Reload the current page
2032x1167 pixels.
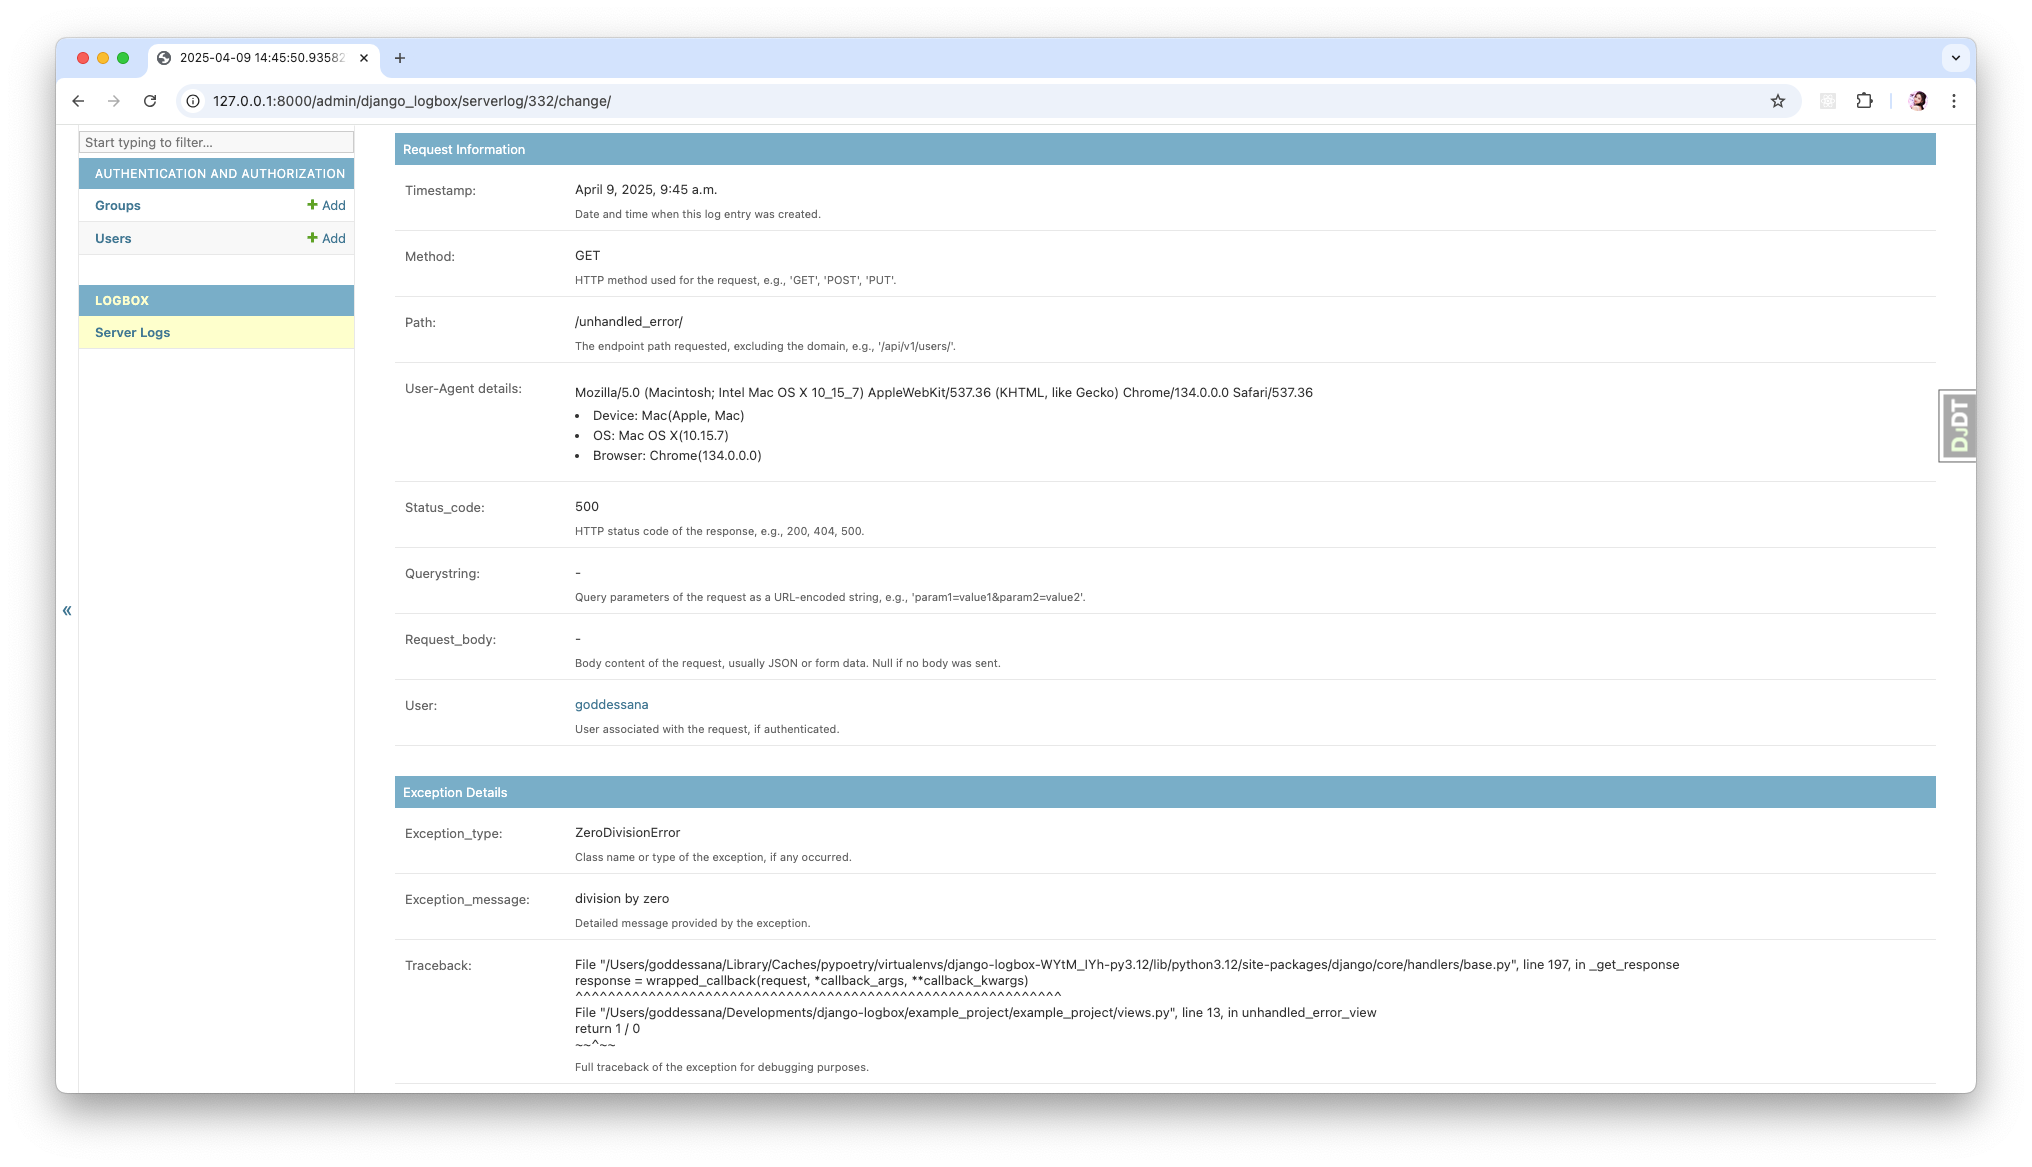coord(150,101)
